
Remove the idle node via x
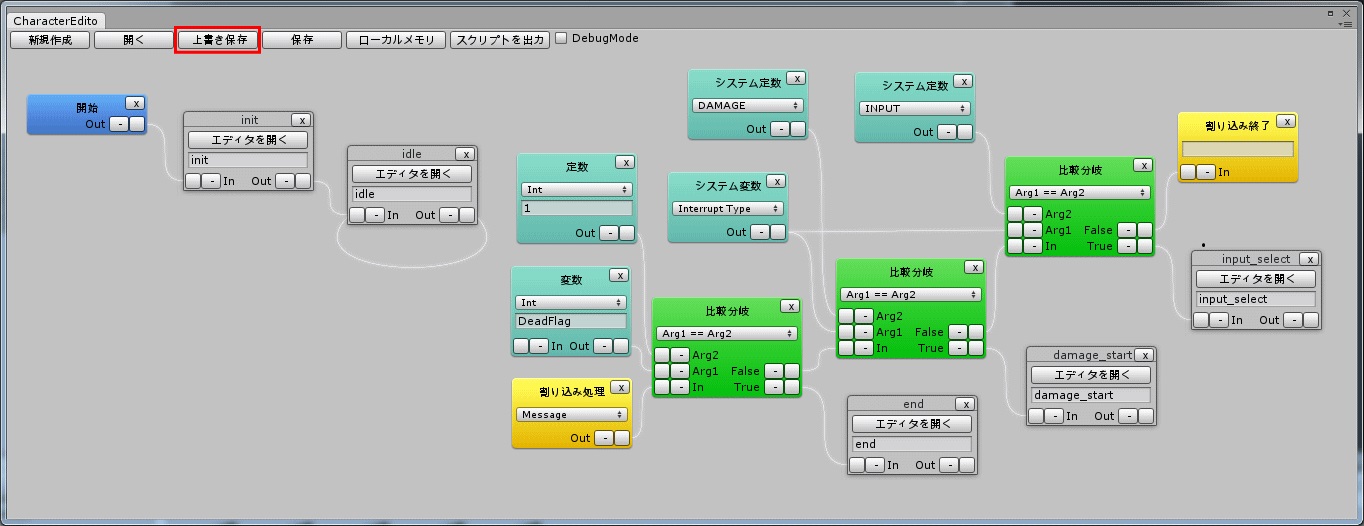click(x=465, y=154)
